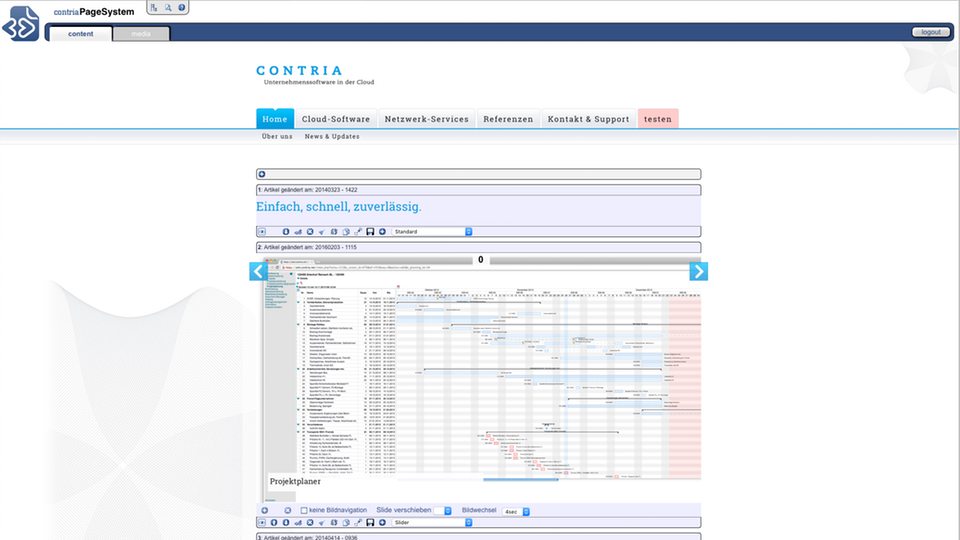Image resolution: width=960 pixels, height=540 pixels.
Task: Open the help question mark icon
Action: point(182,7)
